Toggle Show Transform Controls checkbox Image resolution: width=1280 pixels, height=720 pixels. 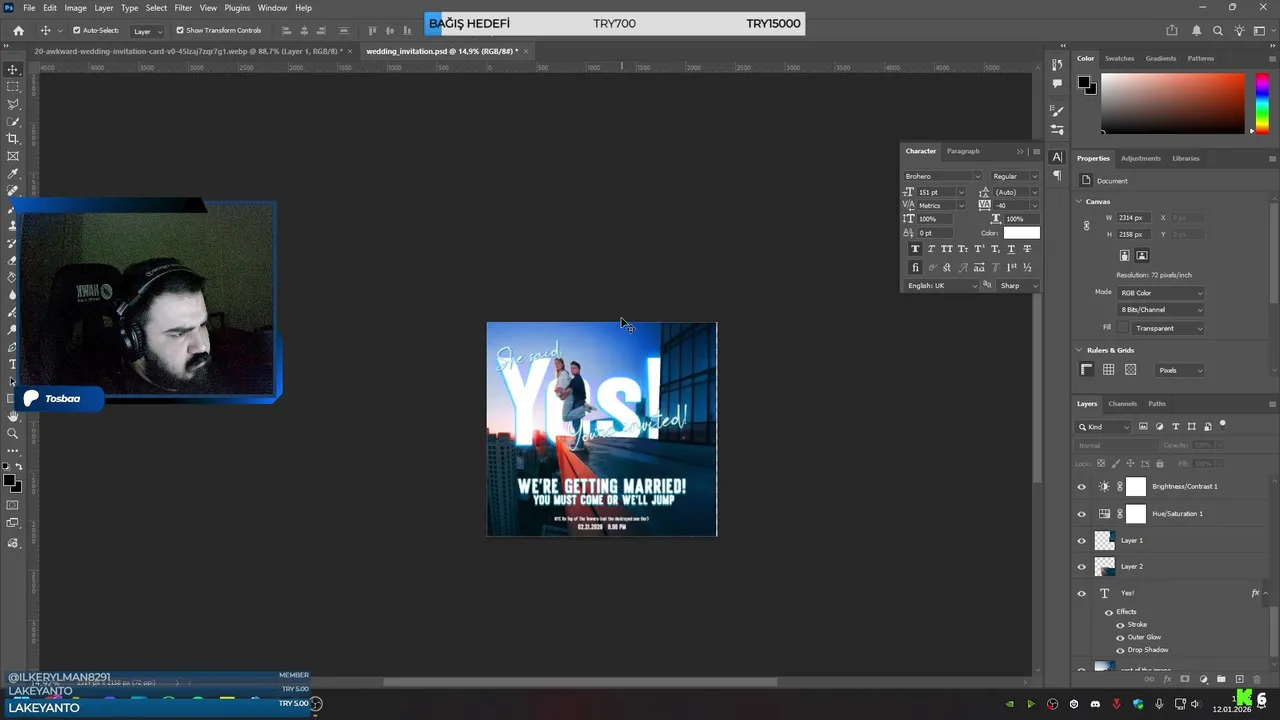[180, 31]
